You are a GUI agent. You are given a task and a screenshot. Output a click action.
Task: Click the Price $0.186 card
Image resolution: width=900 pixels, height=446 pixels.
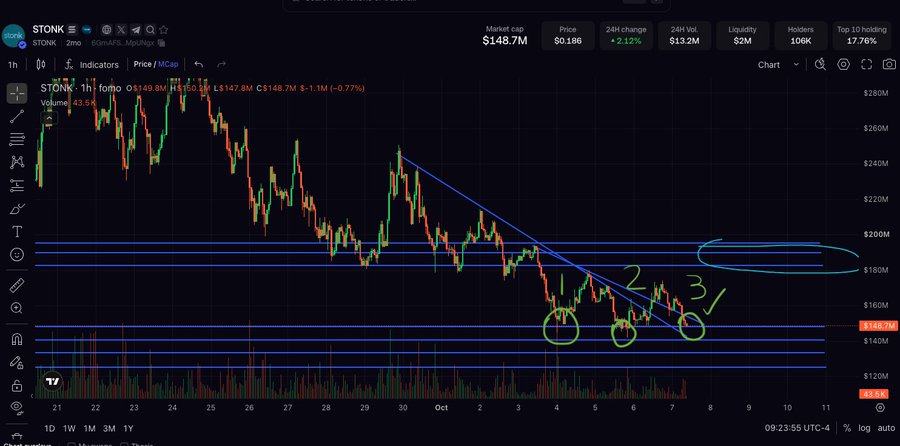(568, 36)
